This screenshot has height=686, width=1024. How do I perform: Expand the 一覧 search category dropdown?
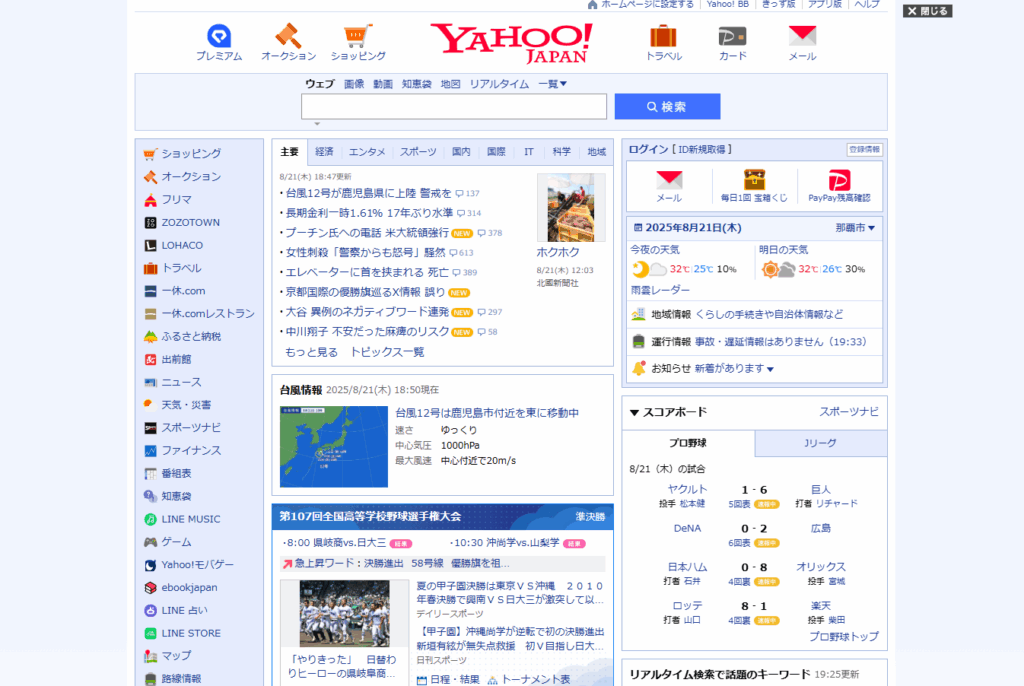point(552,84)
